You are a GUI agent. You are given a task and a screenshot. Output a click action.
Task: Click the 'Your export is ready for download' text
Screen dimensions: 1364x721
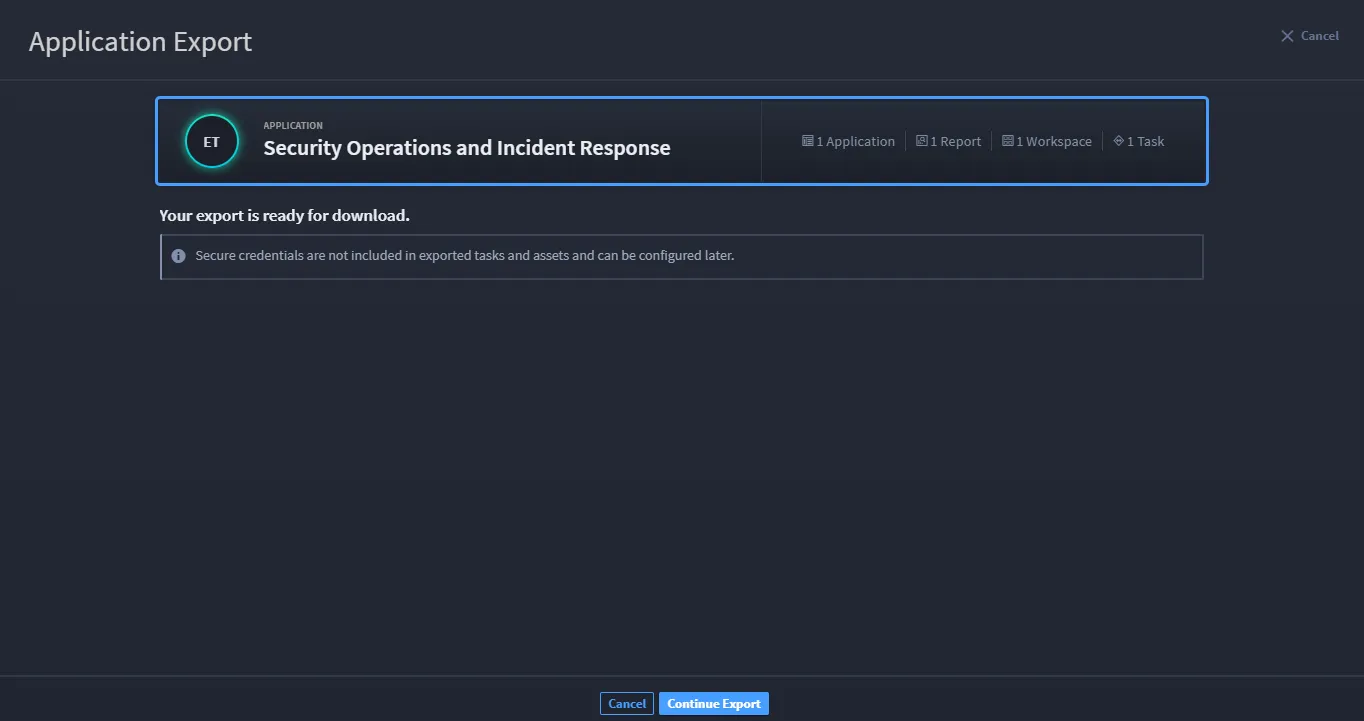[285, 215]
